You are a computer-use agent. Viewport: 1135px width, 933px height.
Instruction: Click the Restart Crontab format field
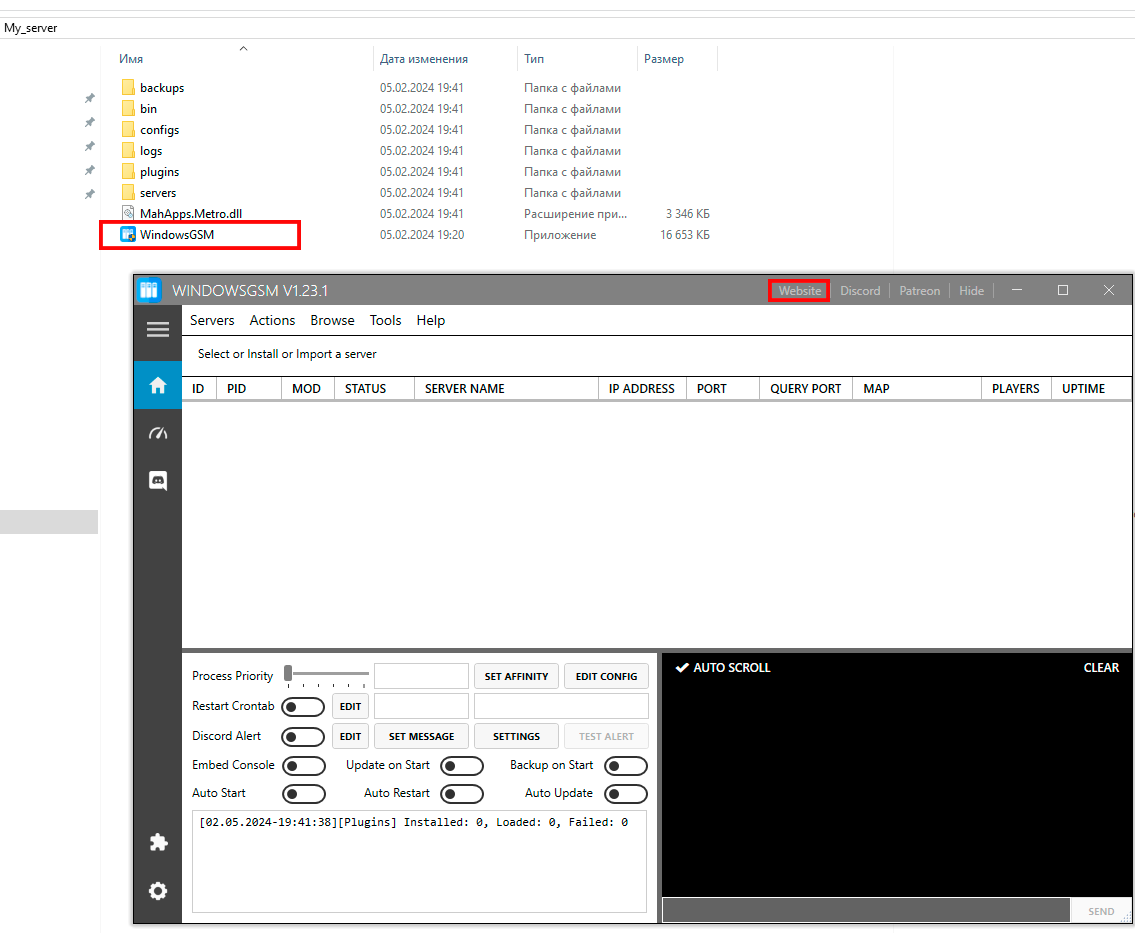[421, 706]
